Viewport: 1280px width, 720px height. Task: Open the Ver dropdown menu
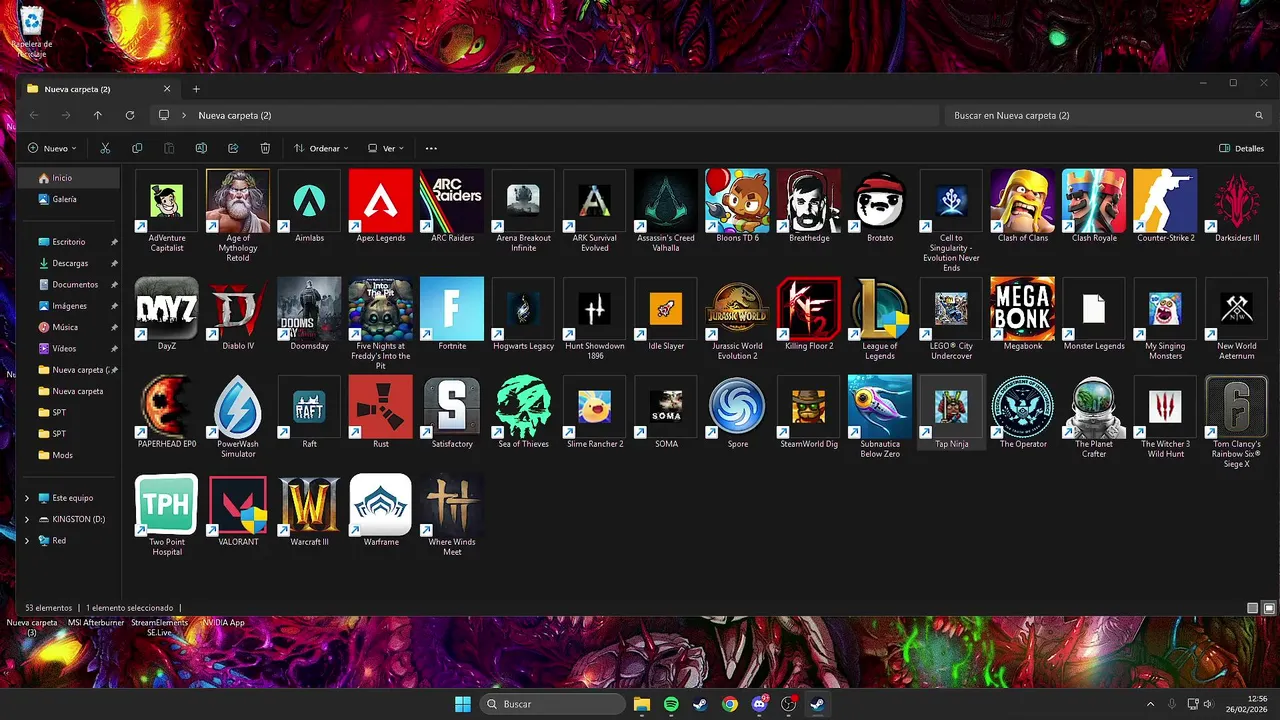point(385,148)
